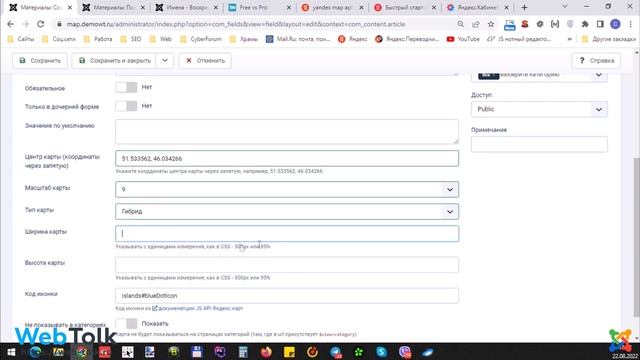
Task: Switch to the Имена - Воскр tab
Action: click(187, 7)
